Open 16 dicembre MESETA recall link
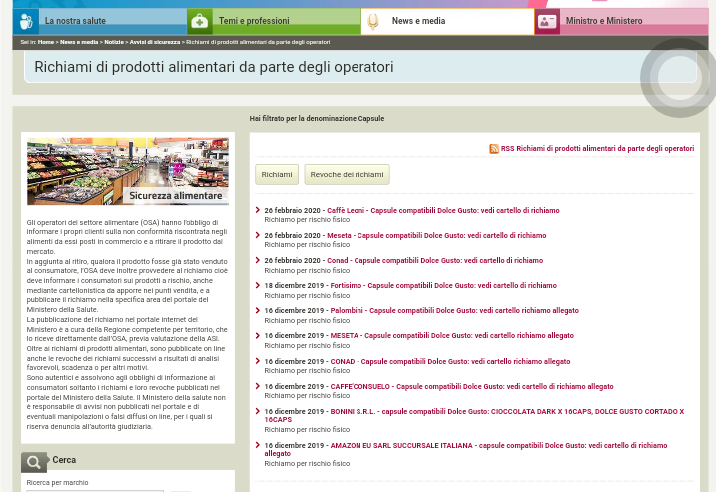Viewport: 716px width, 492px height. point(452,336)
